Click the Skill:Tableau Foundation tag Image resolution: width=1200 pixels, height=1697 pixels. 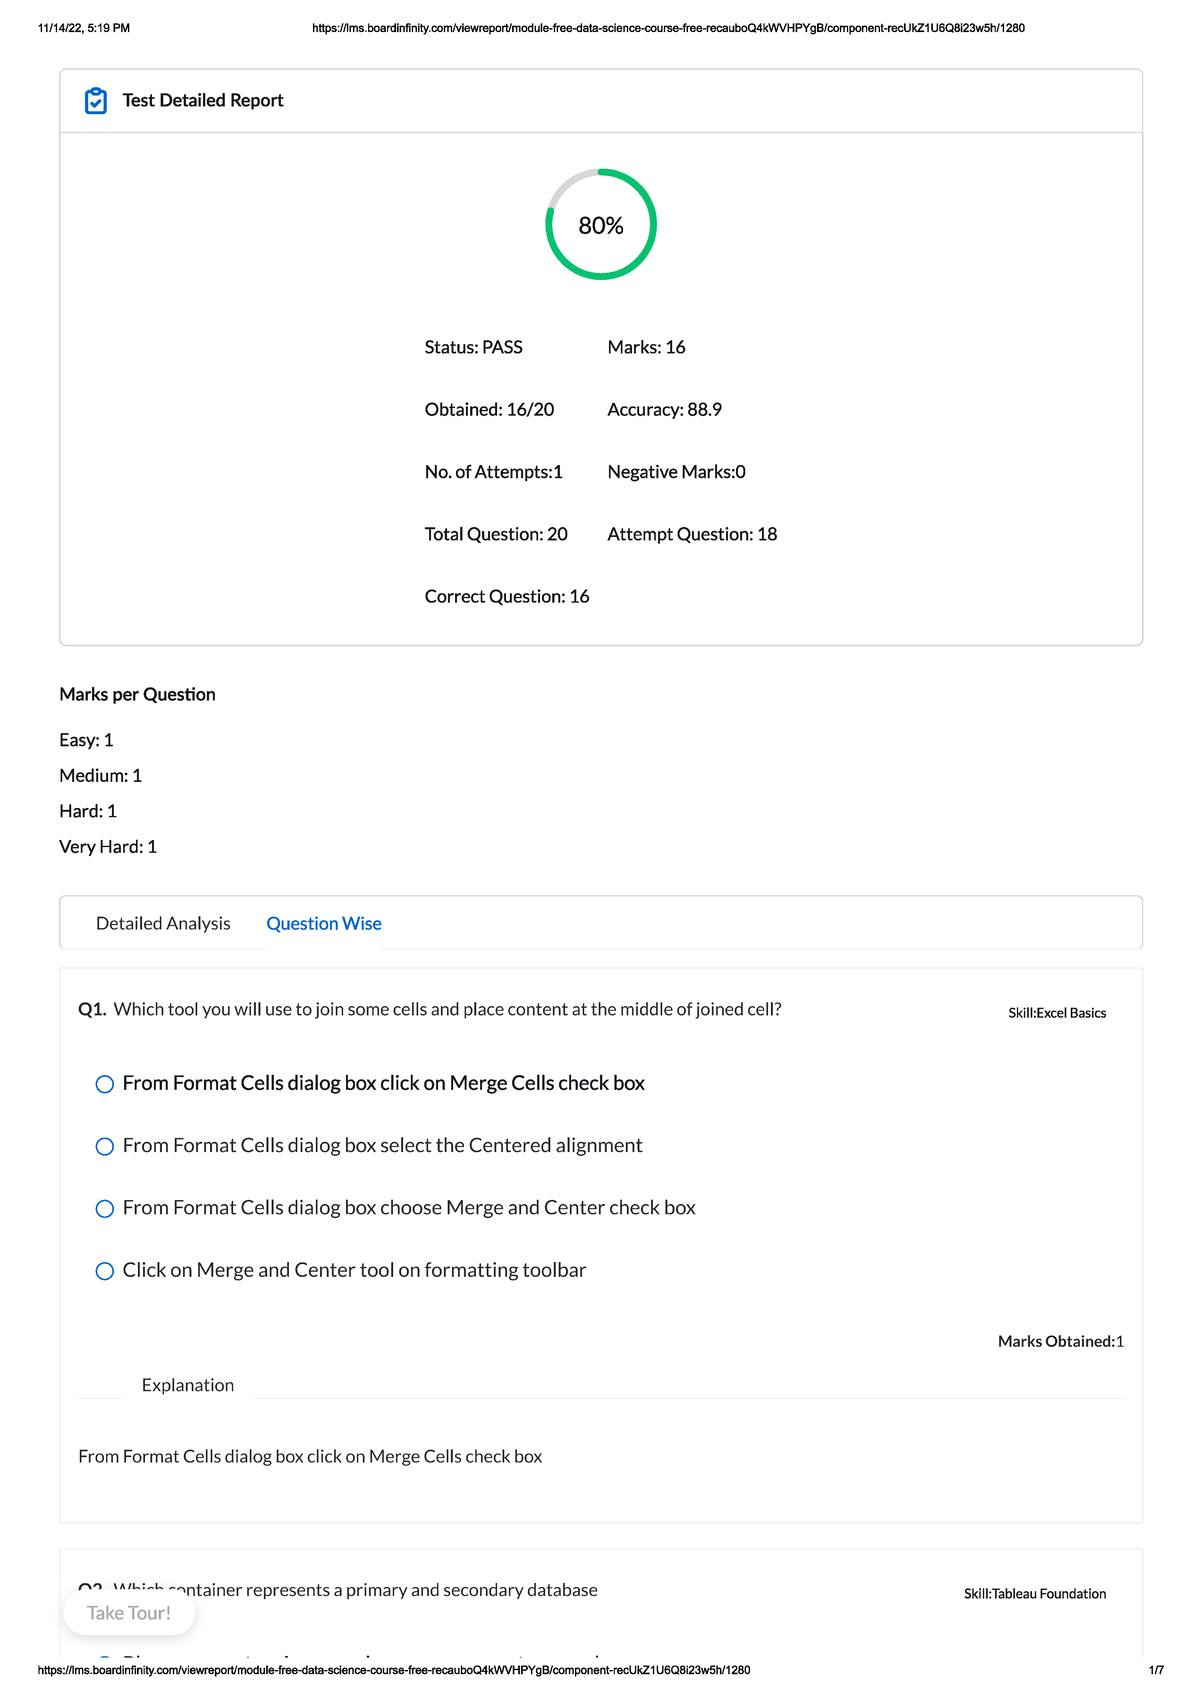coord(1034,1594)
